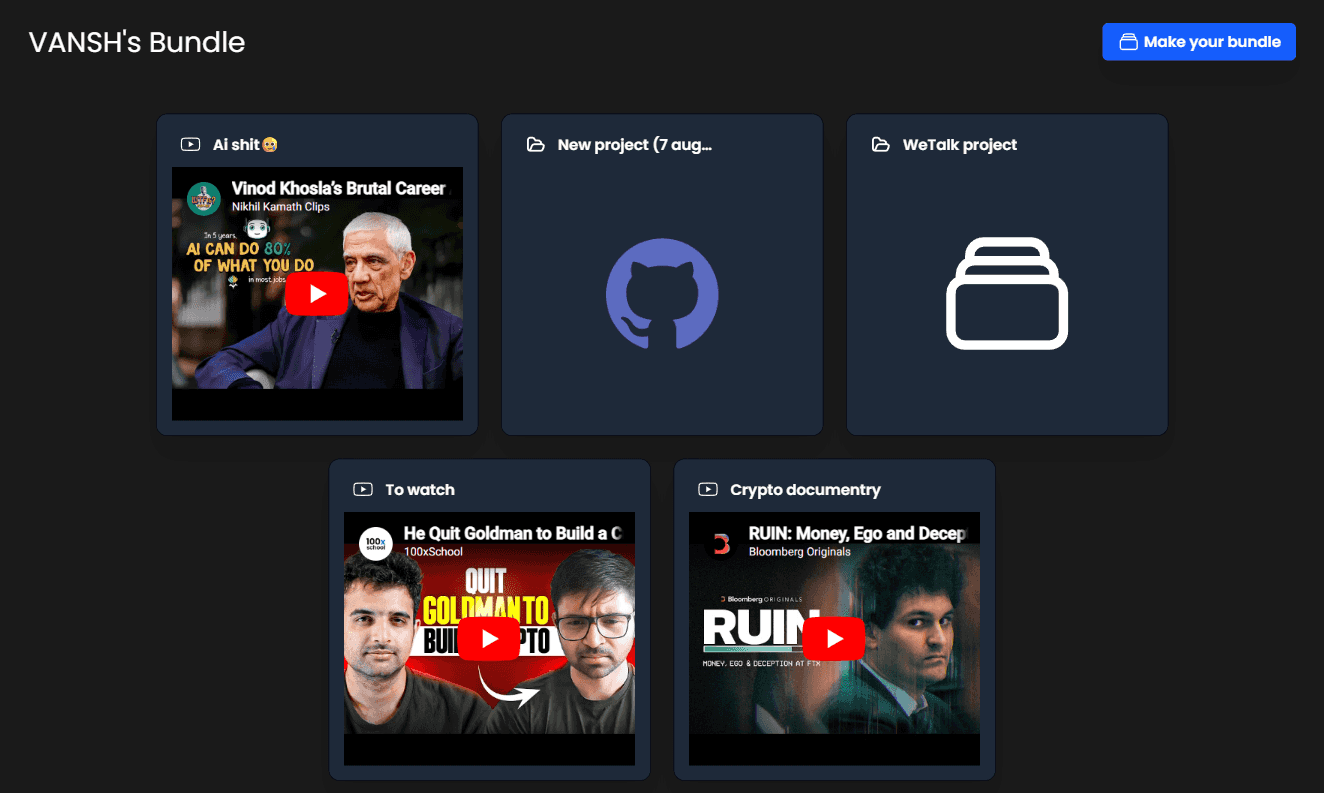
Task: Click the video icon beside Ai shit
Action: [190, 145]
